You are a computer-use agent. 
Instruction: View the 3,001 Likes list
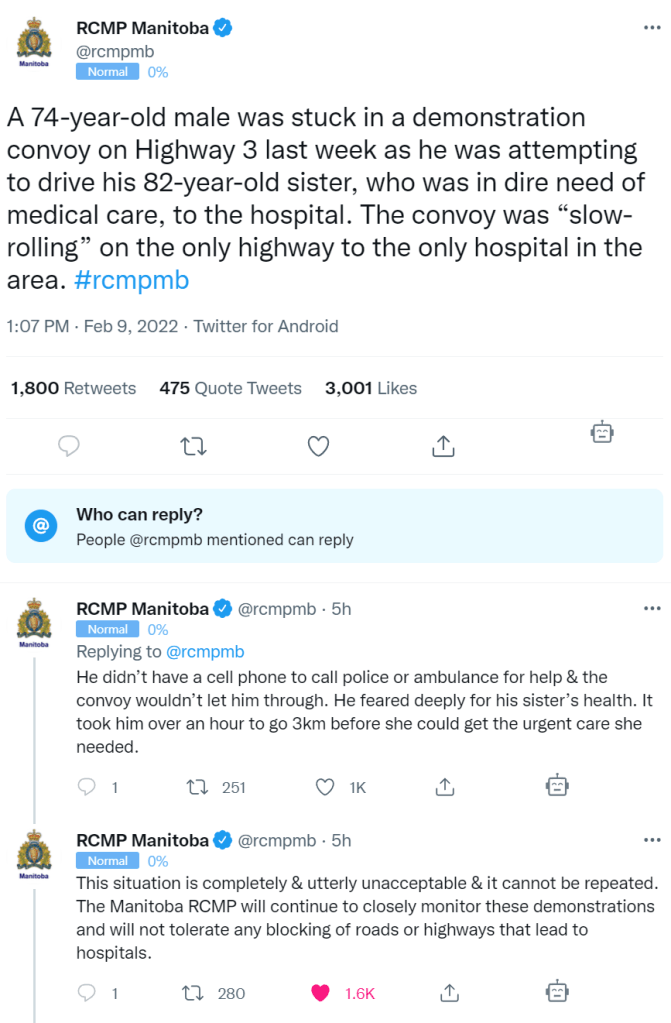pyautogui.click(x=371, y=388)
